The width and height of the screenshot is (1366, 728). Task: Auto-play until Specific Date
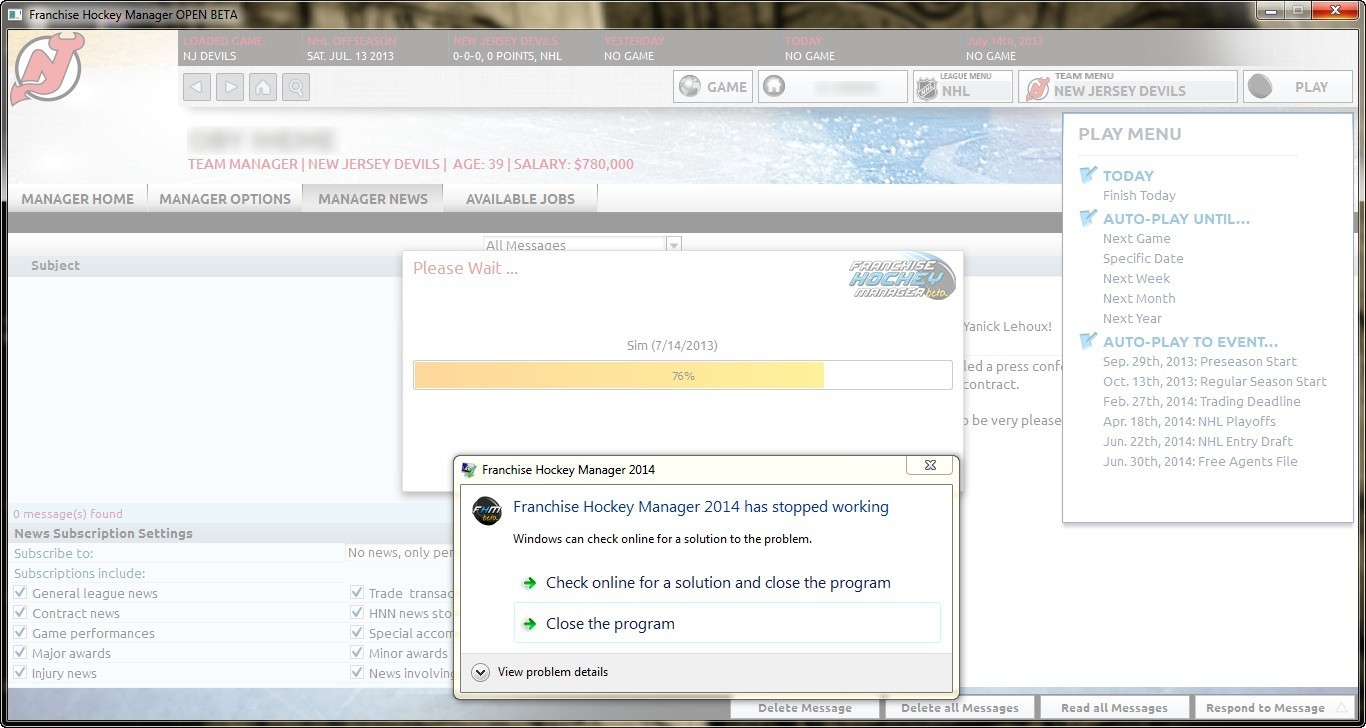1143,258
